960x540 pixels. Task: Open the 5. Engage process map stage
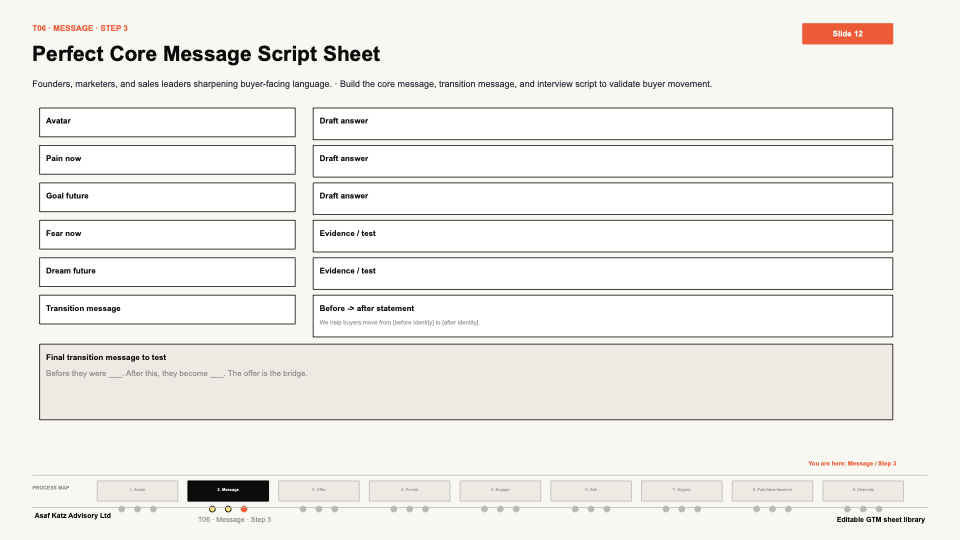[500, 490]
